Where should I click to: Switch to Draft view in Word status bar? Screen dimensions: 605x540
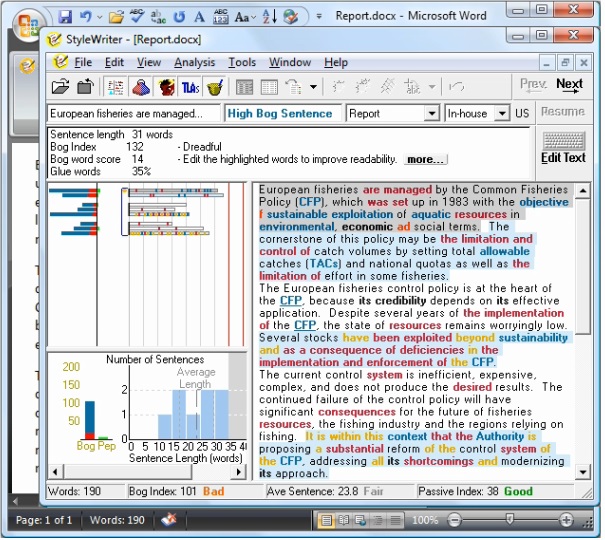coord(395,520)
